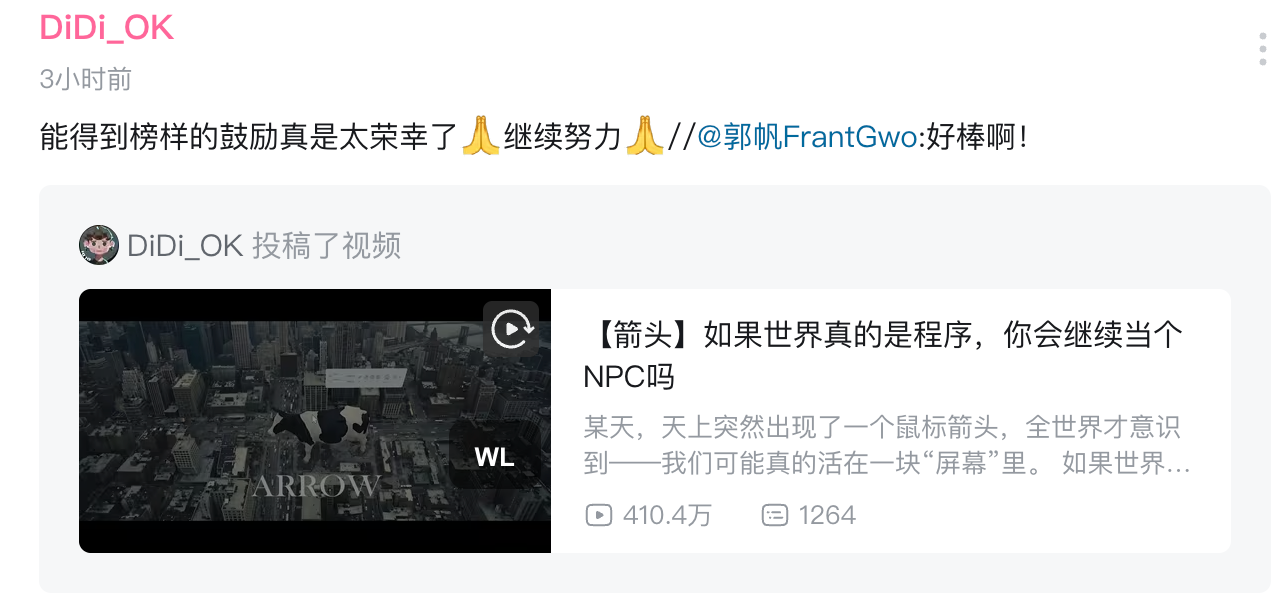This screenshot has width=1274, height=600.
Task: Click the 投稿了视频 label
Action: (x=327, y=245)
